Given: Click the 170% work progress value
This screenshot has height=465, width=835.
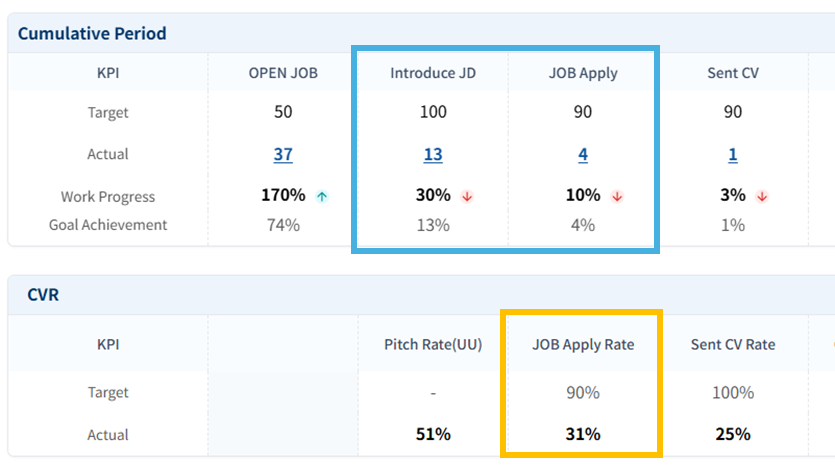Looking at the screenshot, I should pos(283,195).
